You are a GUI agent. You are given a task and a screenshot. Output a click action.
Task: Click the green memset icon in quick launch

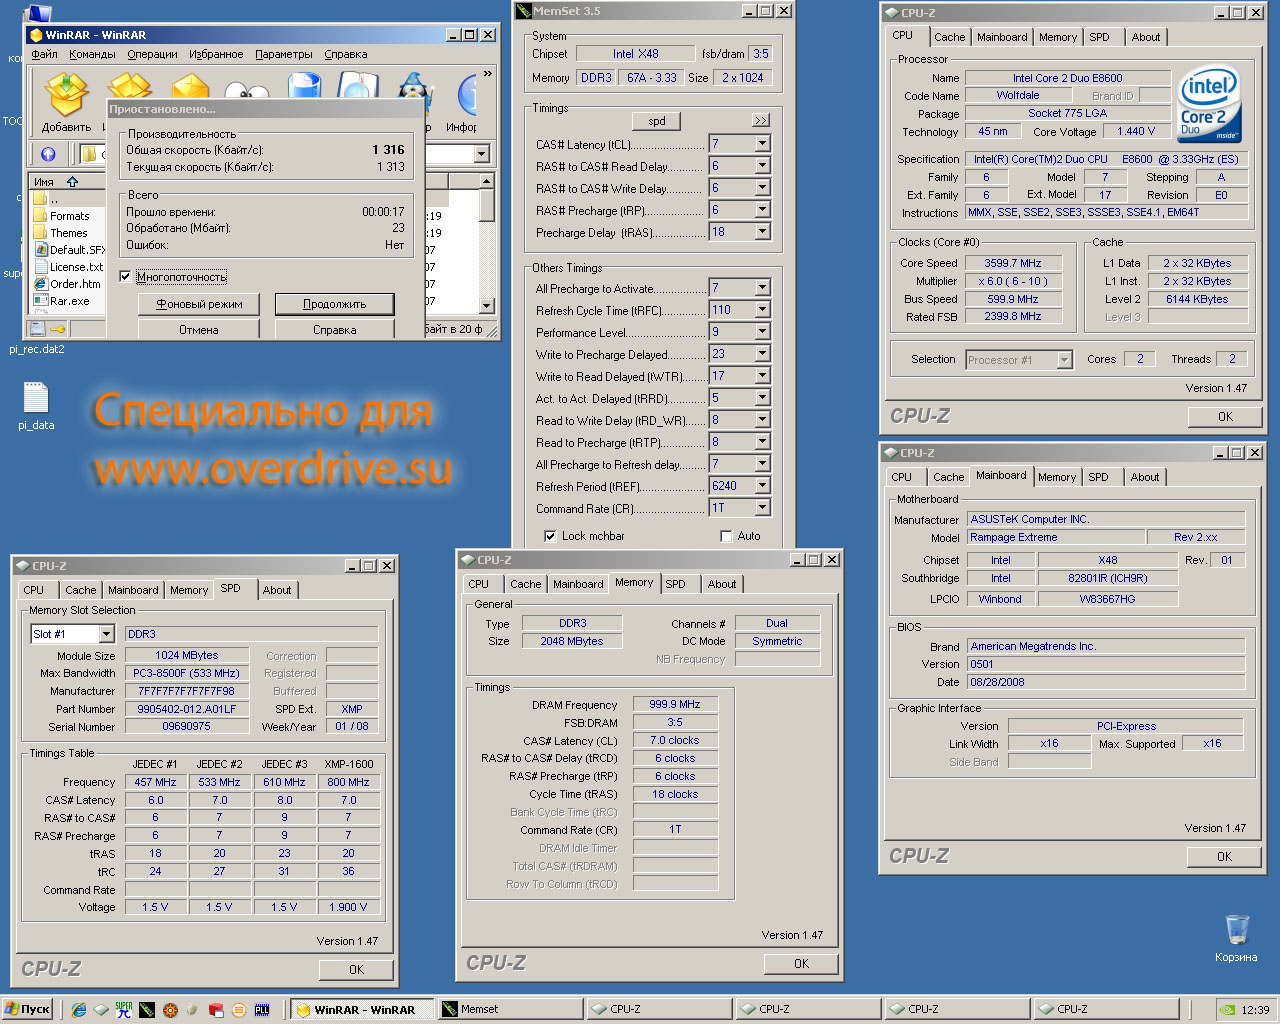(x=147, y=1010)
